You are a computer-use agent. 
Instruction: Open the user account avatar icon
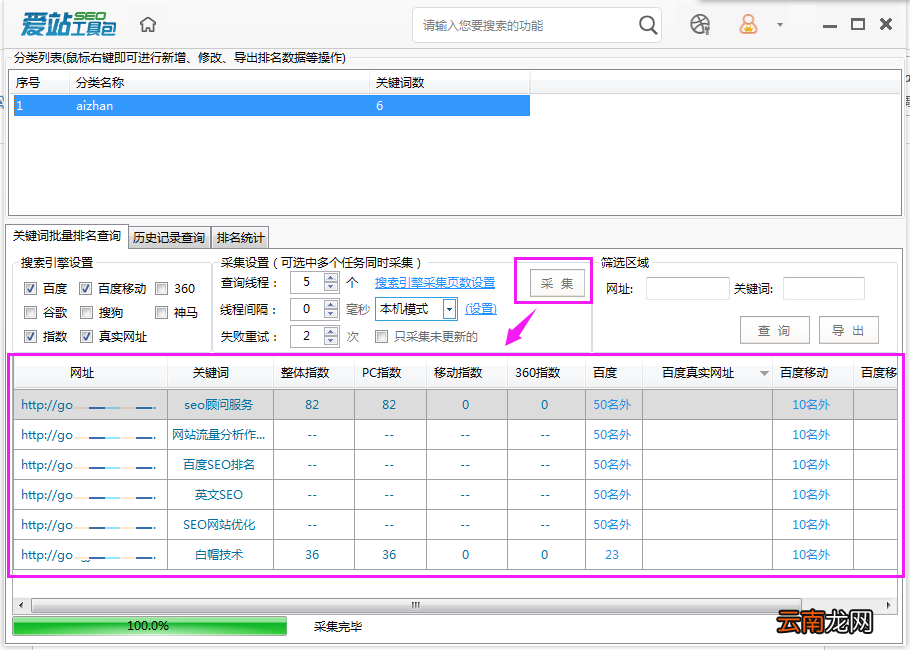click(x=749, y=24)
